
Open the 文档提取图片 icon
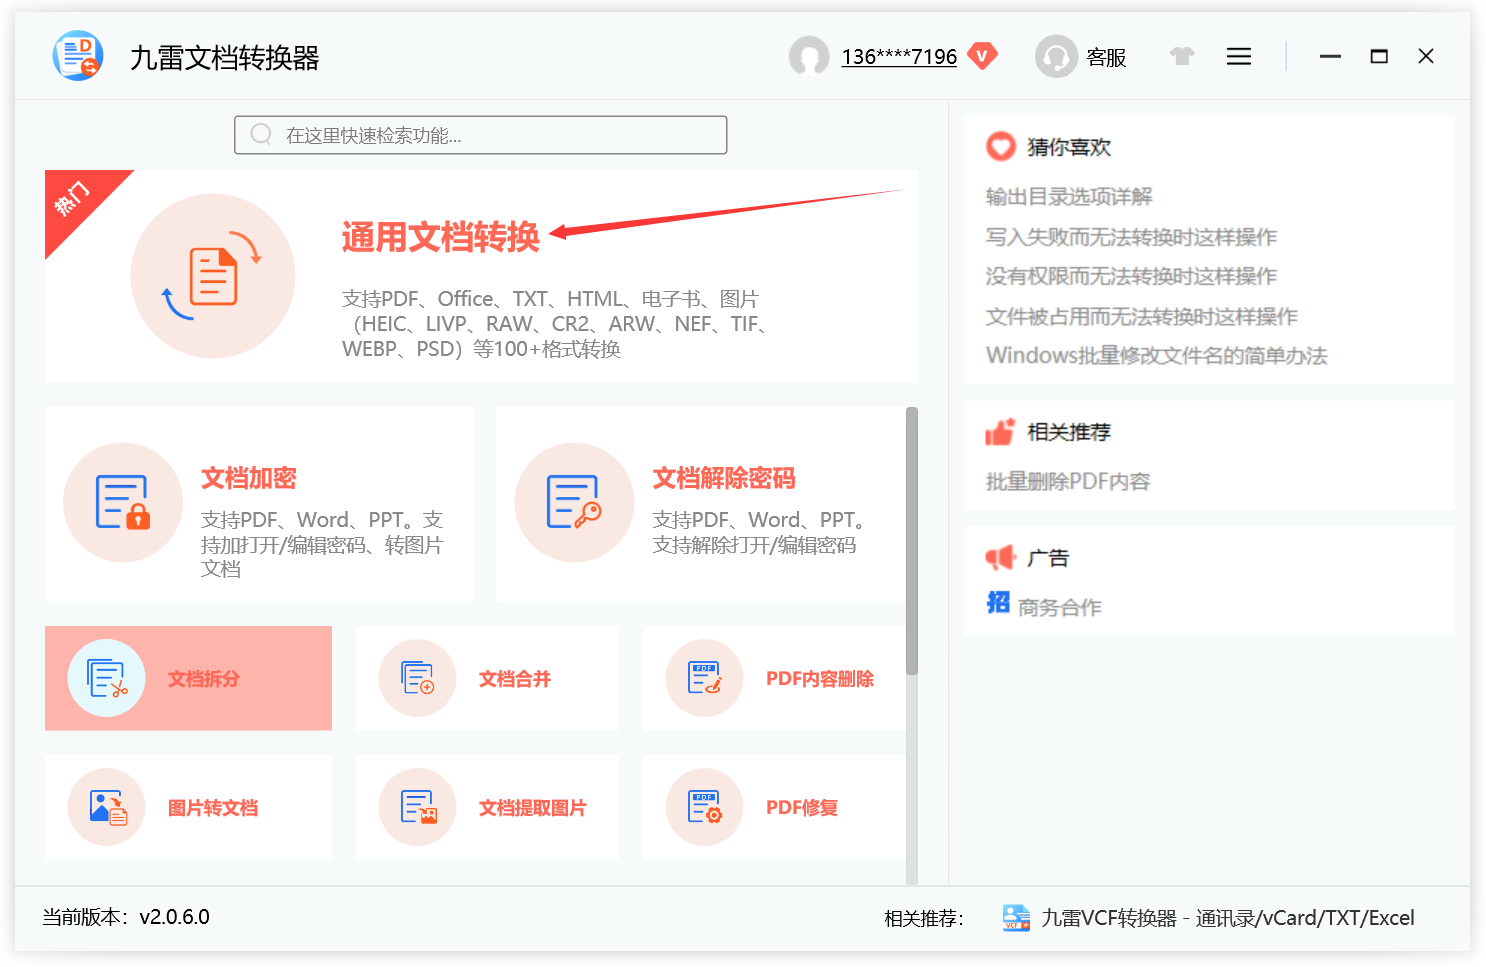point(417,807)
